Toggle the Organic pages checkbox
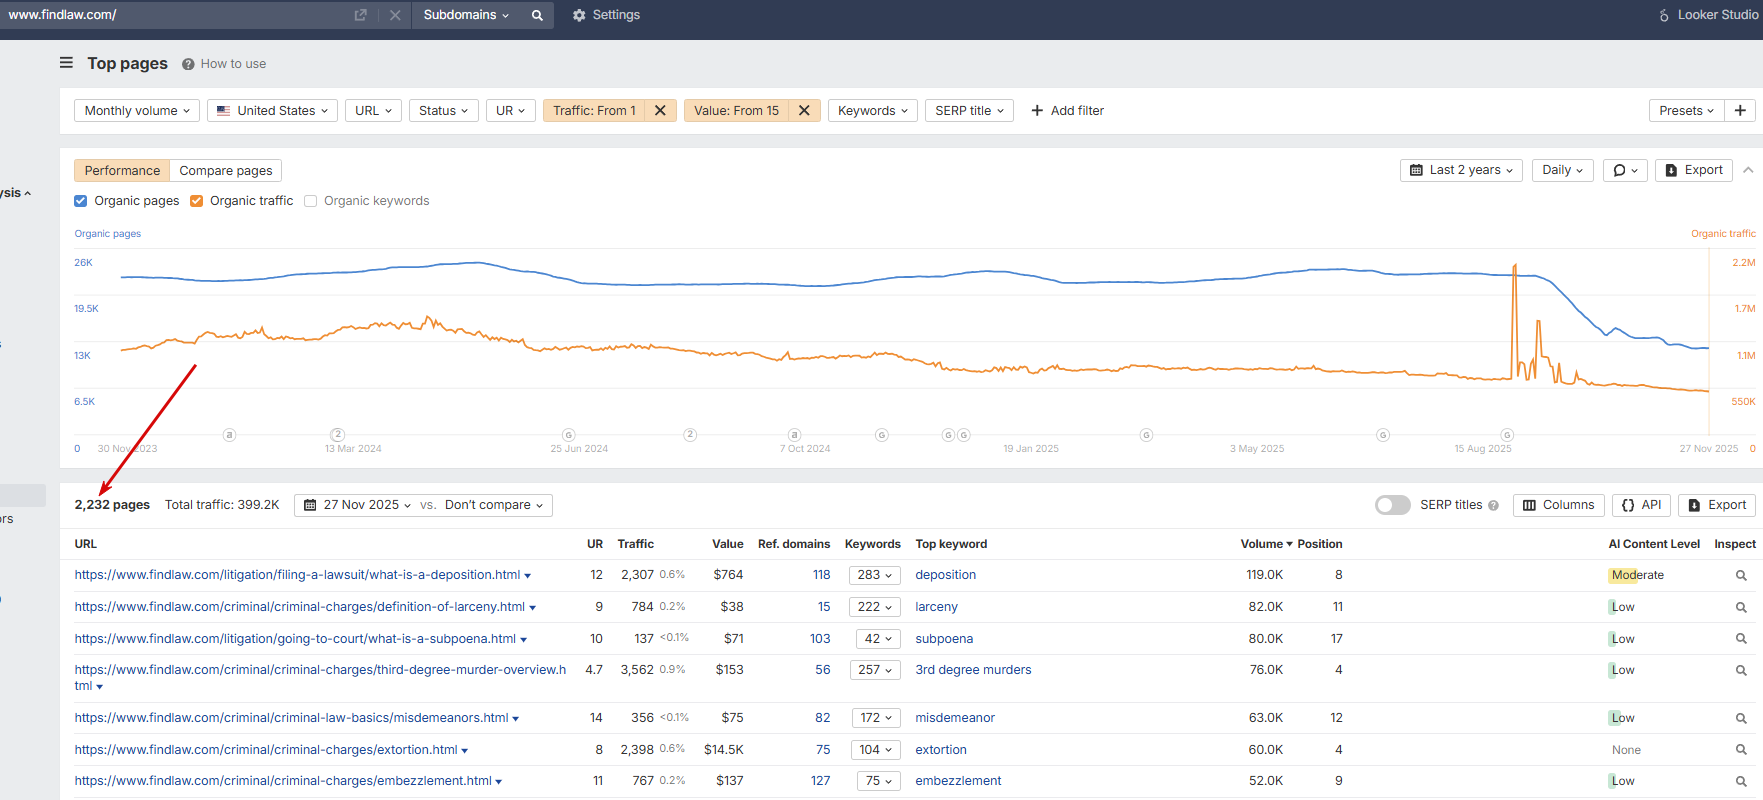Screen dimensions: 1763x800 (81, 201)
